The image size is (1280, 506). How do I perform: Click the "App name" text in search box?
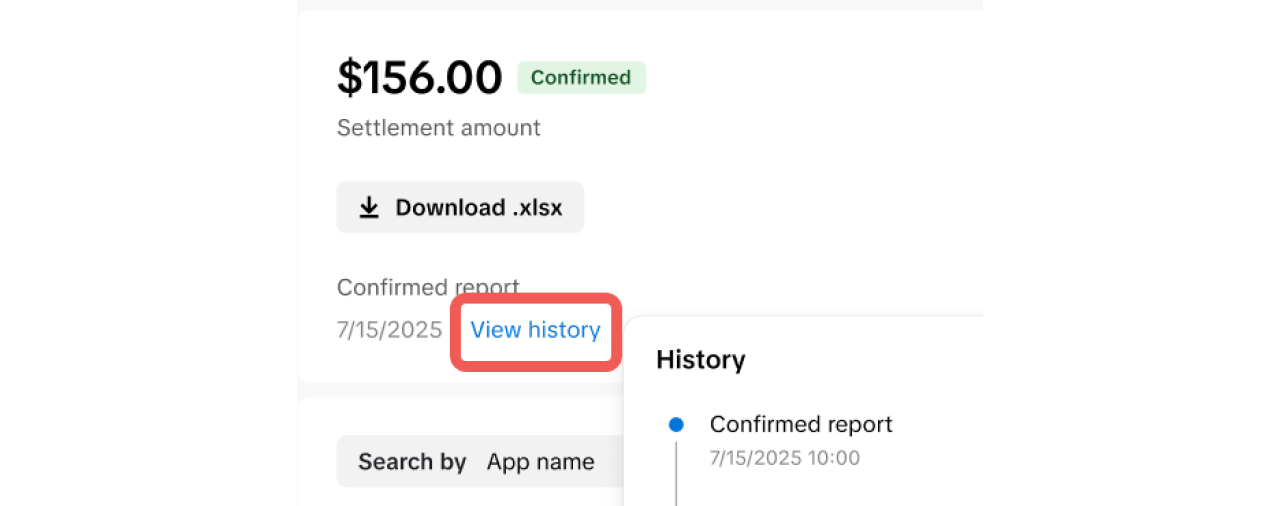pyautogui.click(x=540, y=462)
